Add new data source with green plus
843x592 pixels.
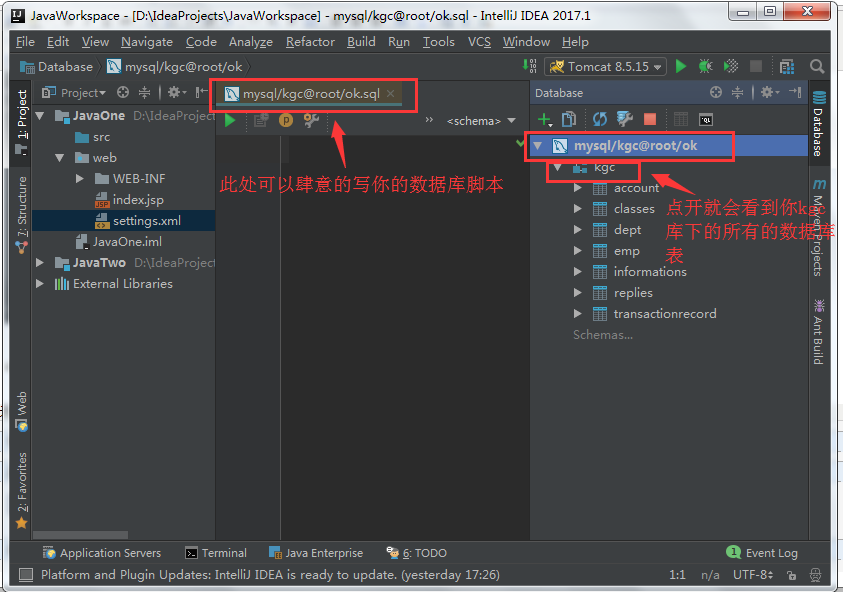(545, 119)
